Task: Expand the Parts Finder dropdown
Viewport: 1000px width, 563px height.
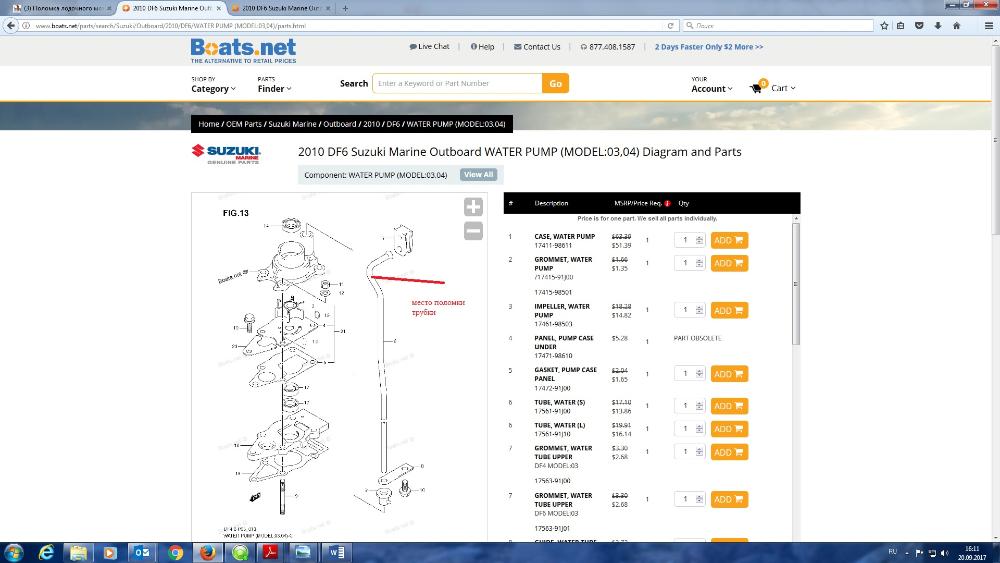Action: [x=275, y=89]
